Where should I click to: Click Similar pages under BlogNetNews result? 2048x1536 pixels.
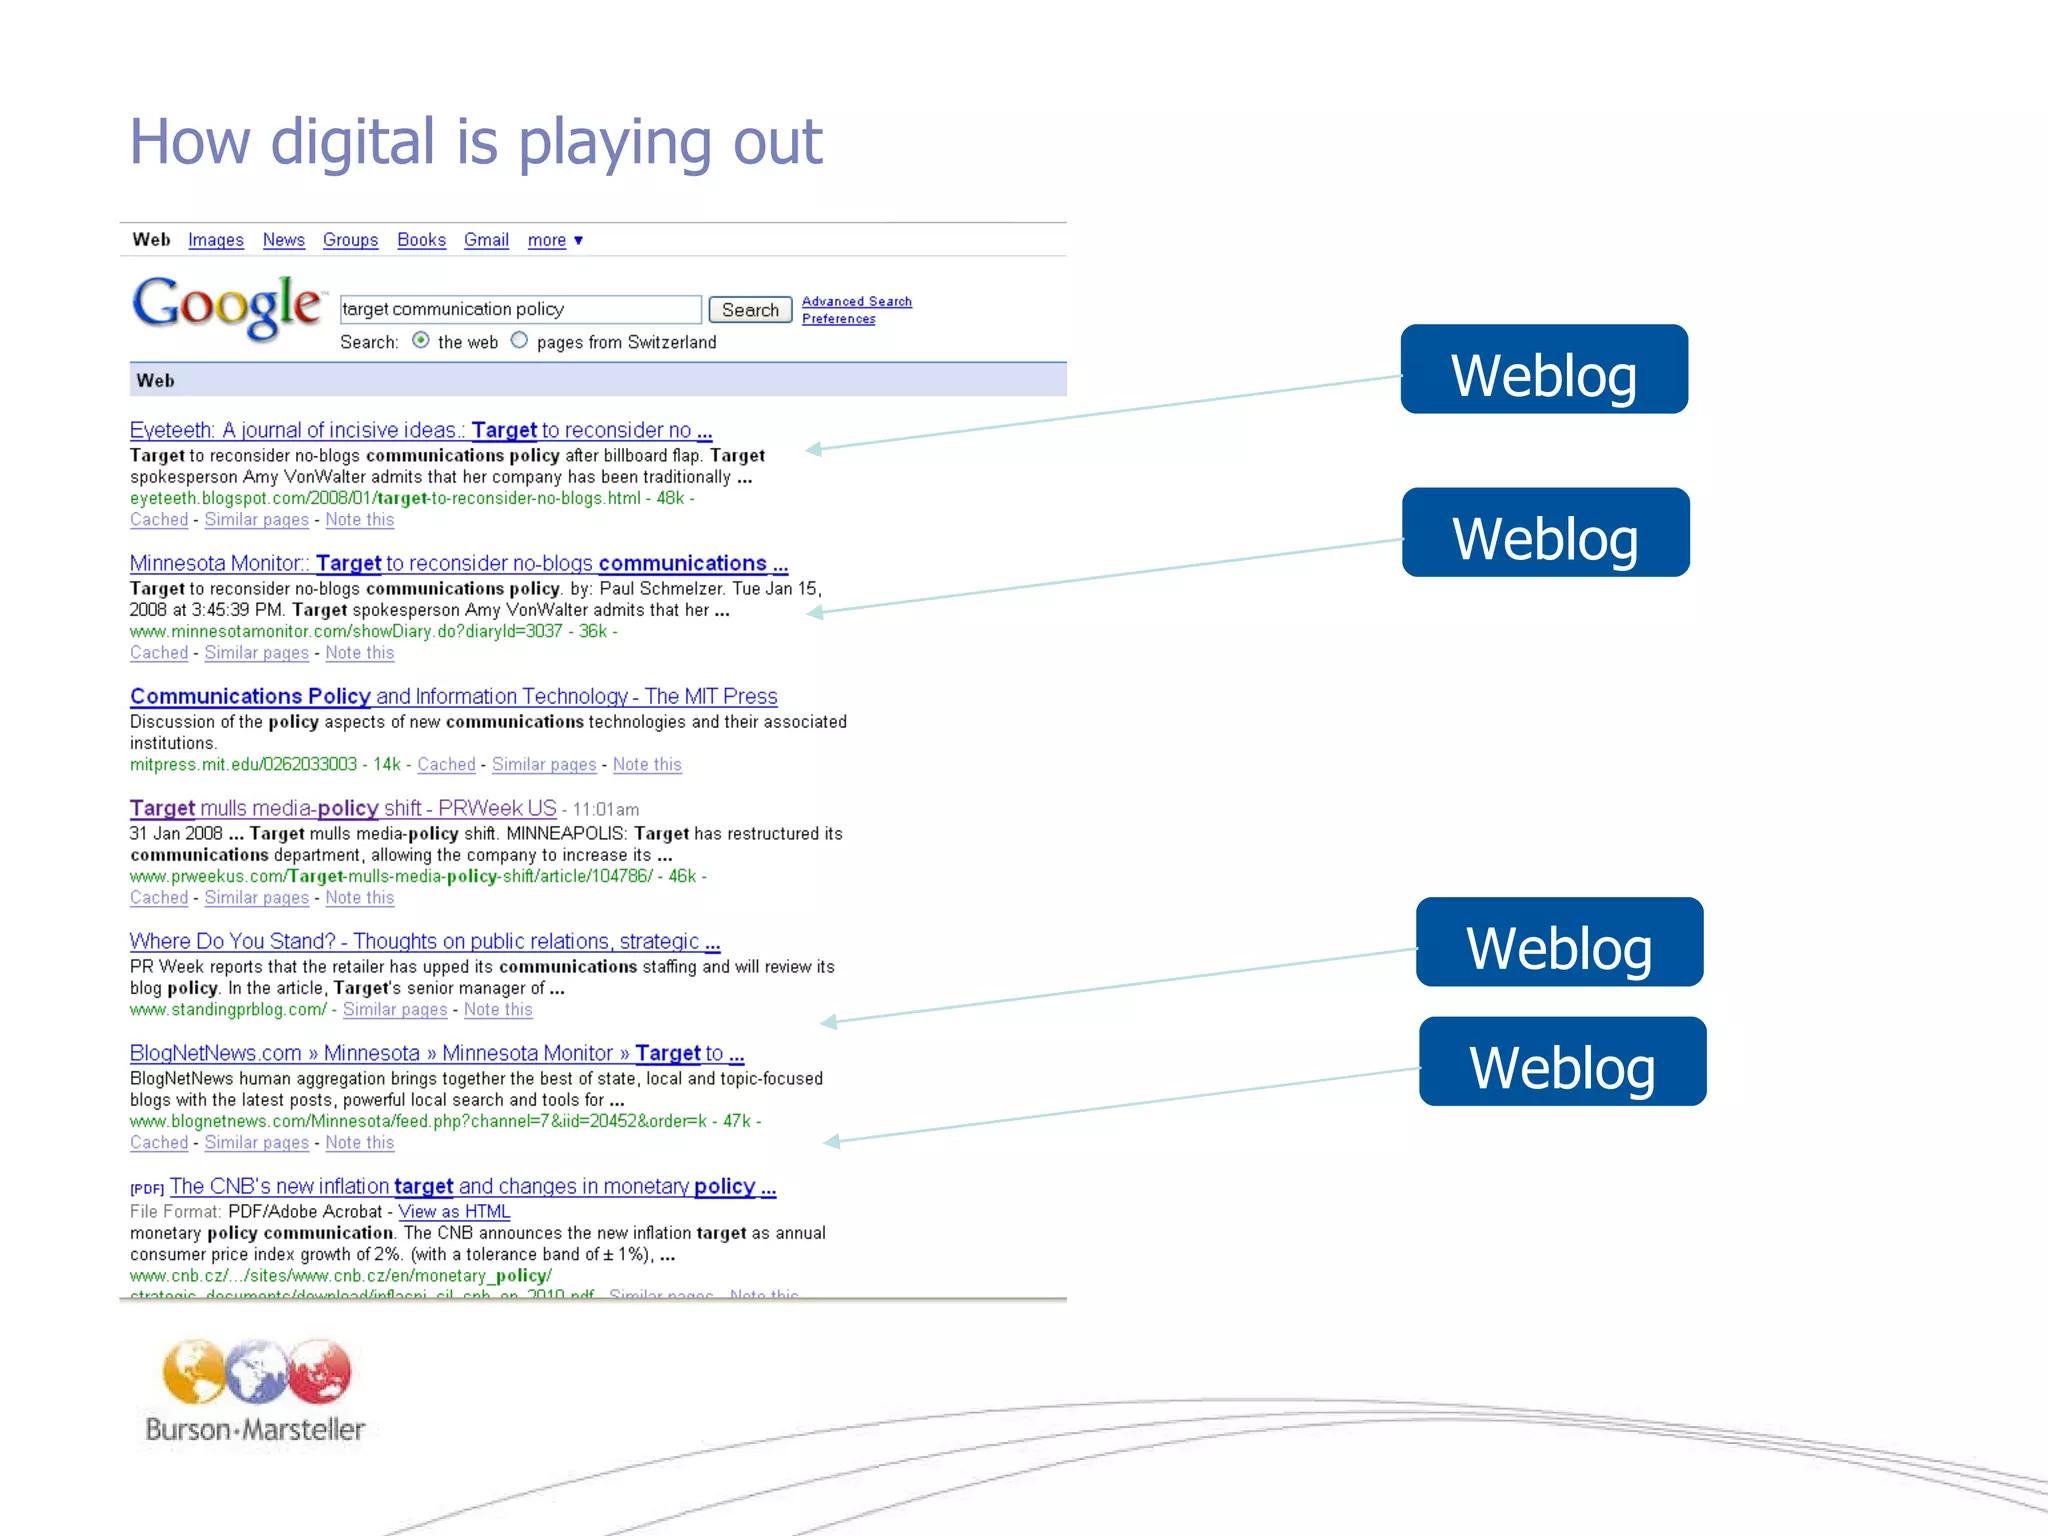click(257, 1143)
